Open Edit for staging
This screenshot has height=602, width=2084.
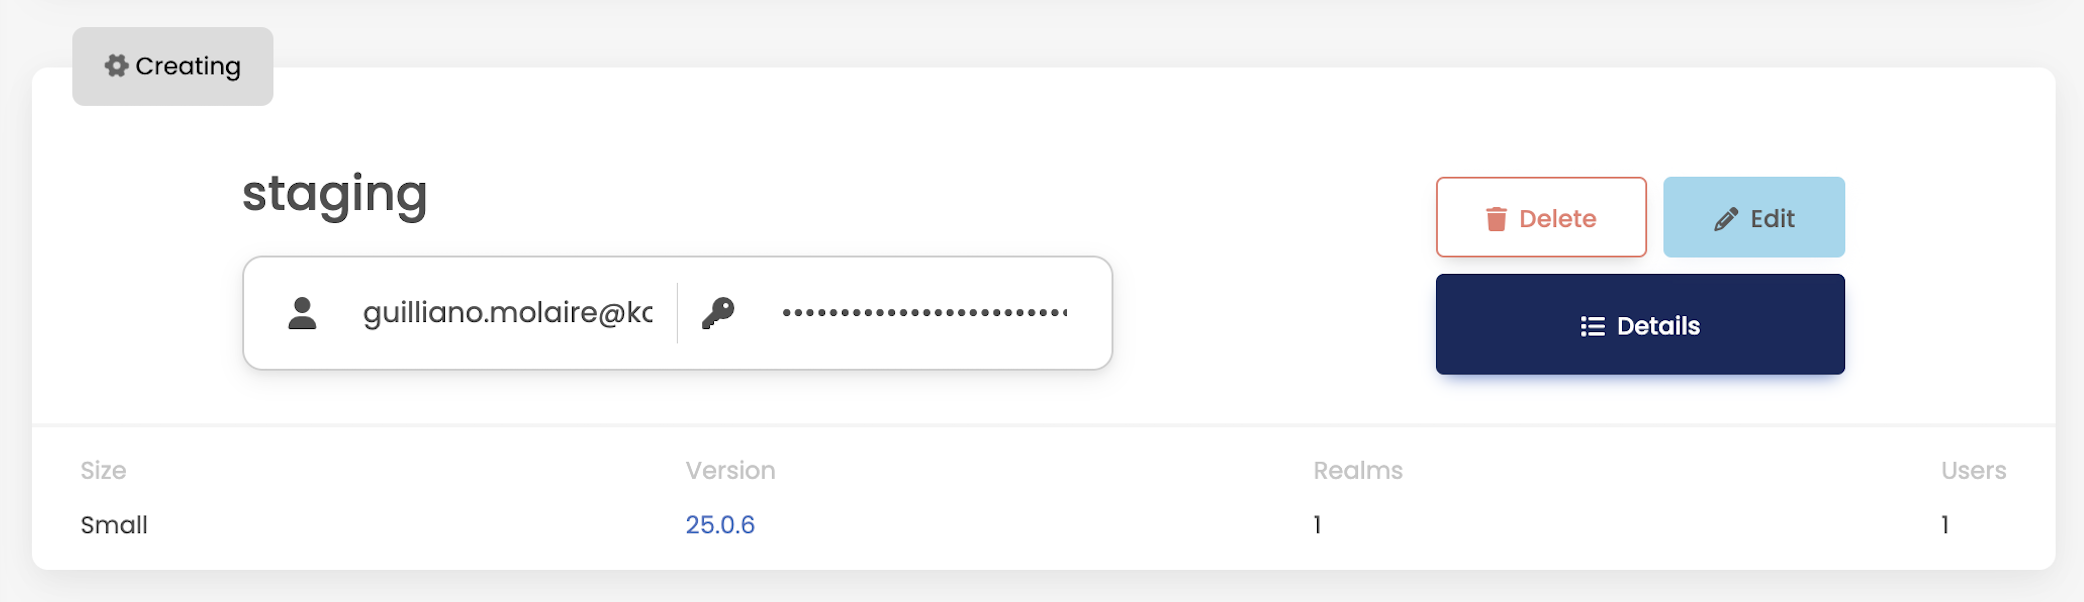click(1754, 217)
